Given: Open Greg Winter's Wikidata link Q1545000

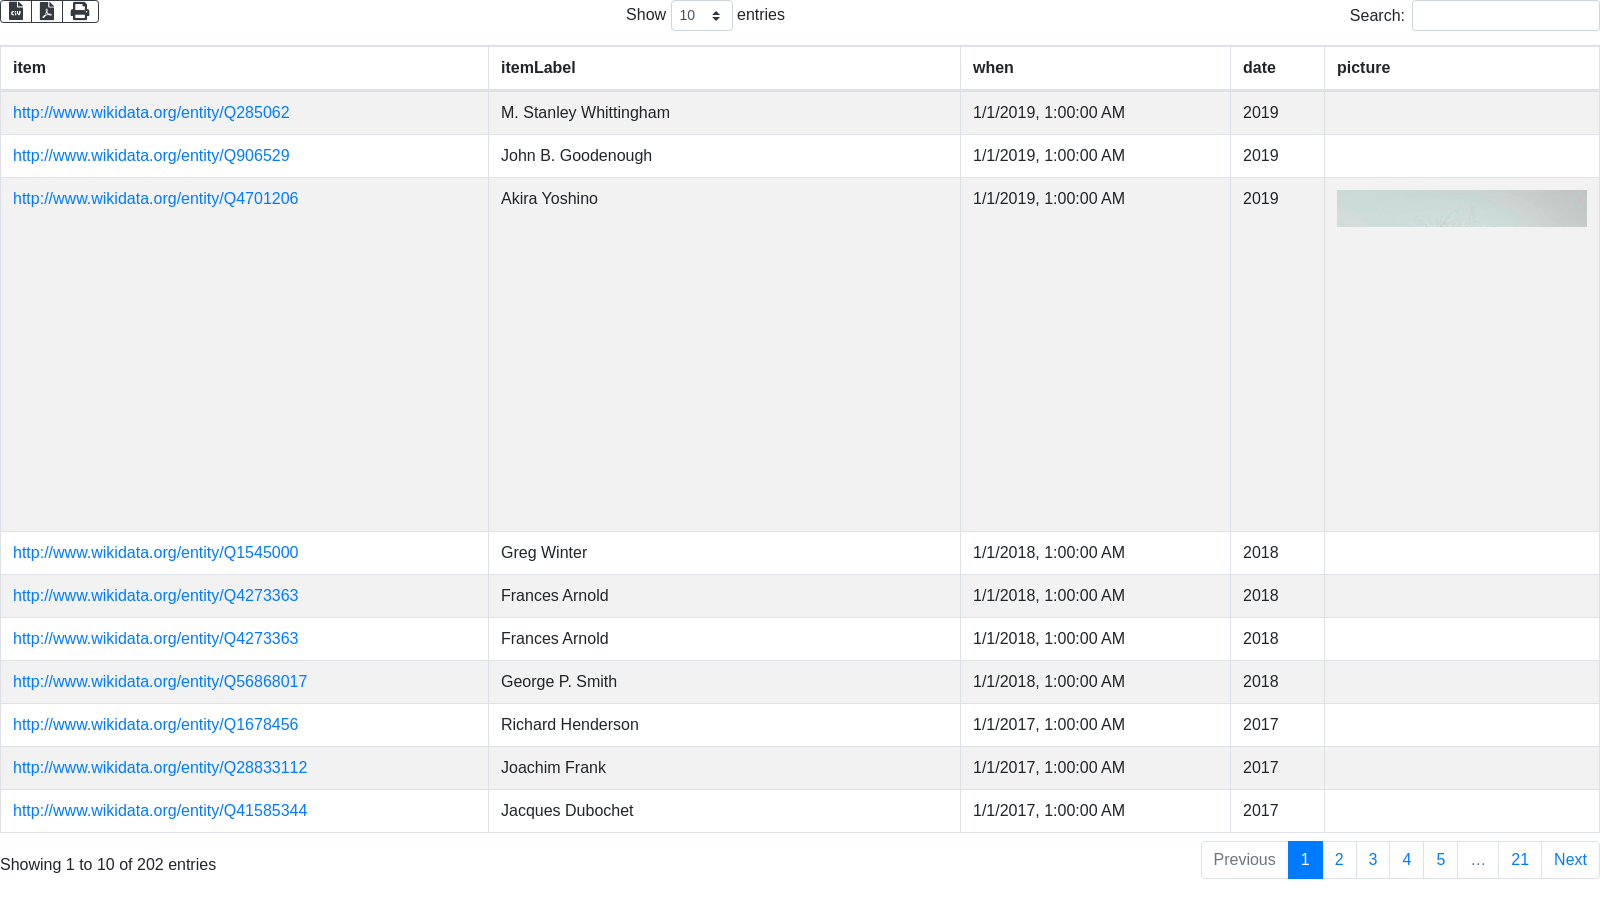Looking at the screenshot, I should tap(155, 553).
